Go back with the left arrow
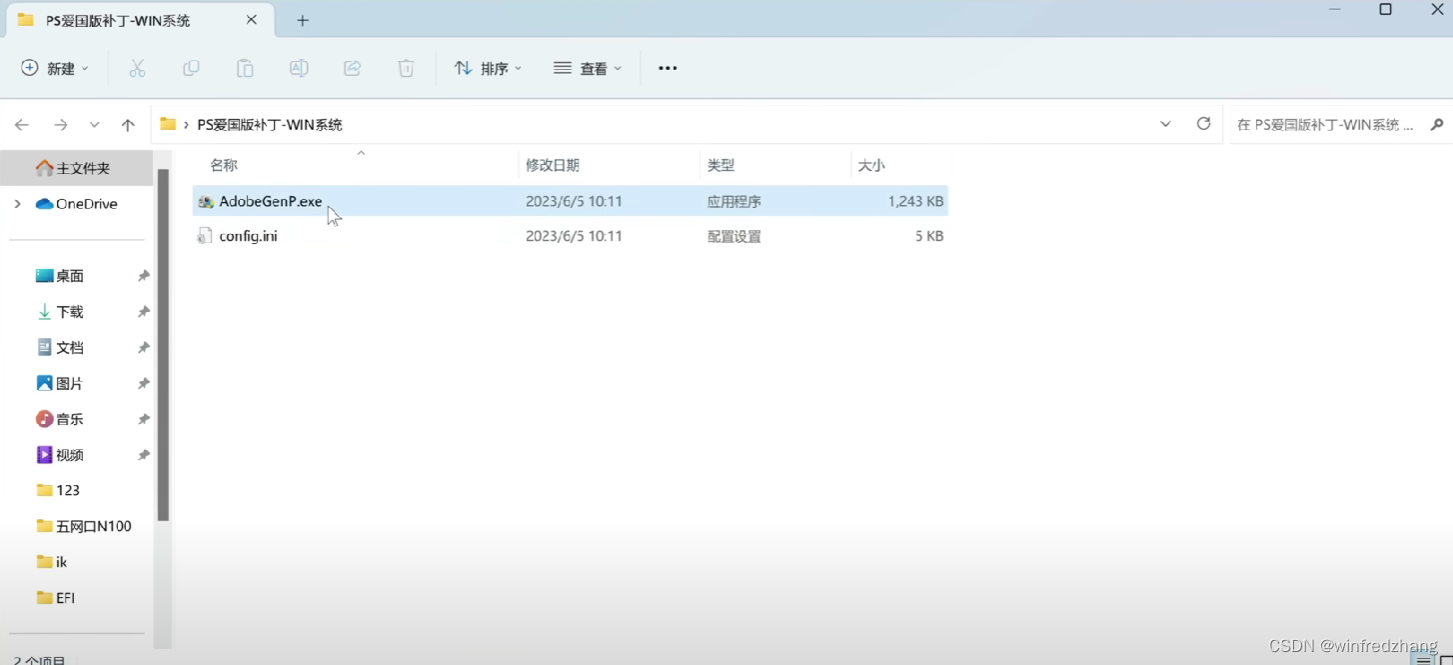 (22, 125)
